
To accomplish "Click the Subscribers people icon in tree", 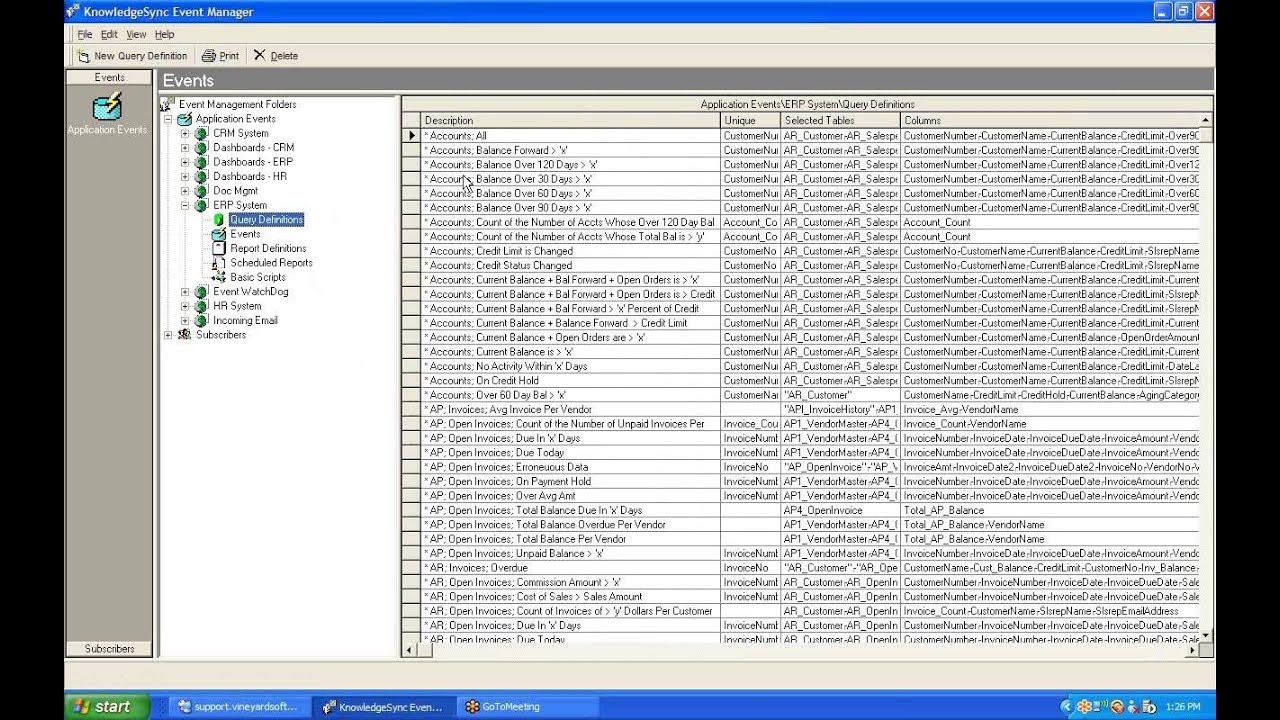I will point(184,335).
